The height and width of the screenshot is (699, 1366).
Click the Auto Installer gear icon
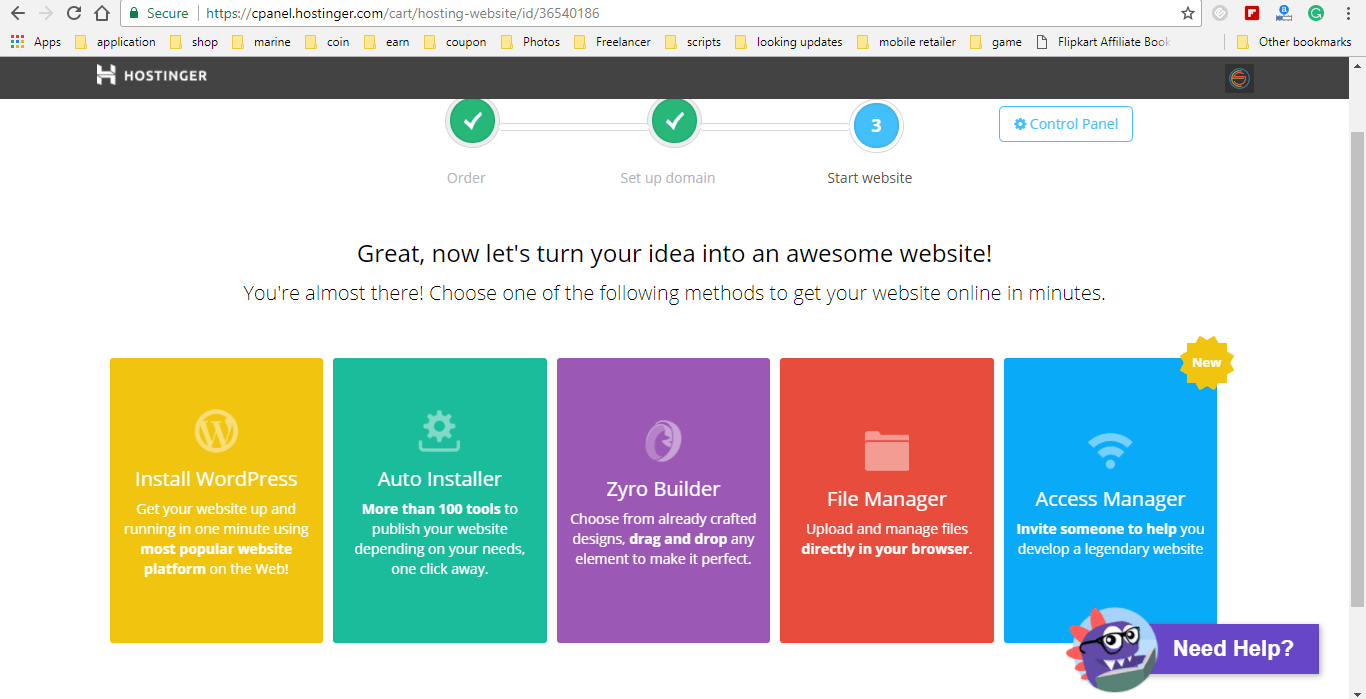coord(439,431)
